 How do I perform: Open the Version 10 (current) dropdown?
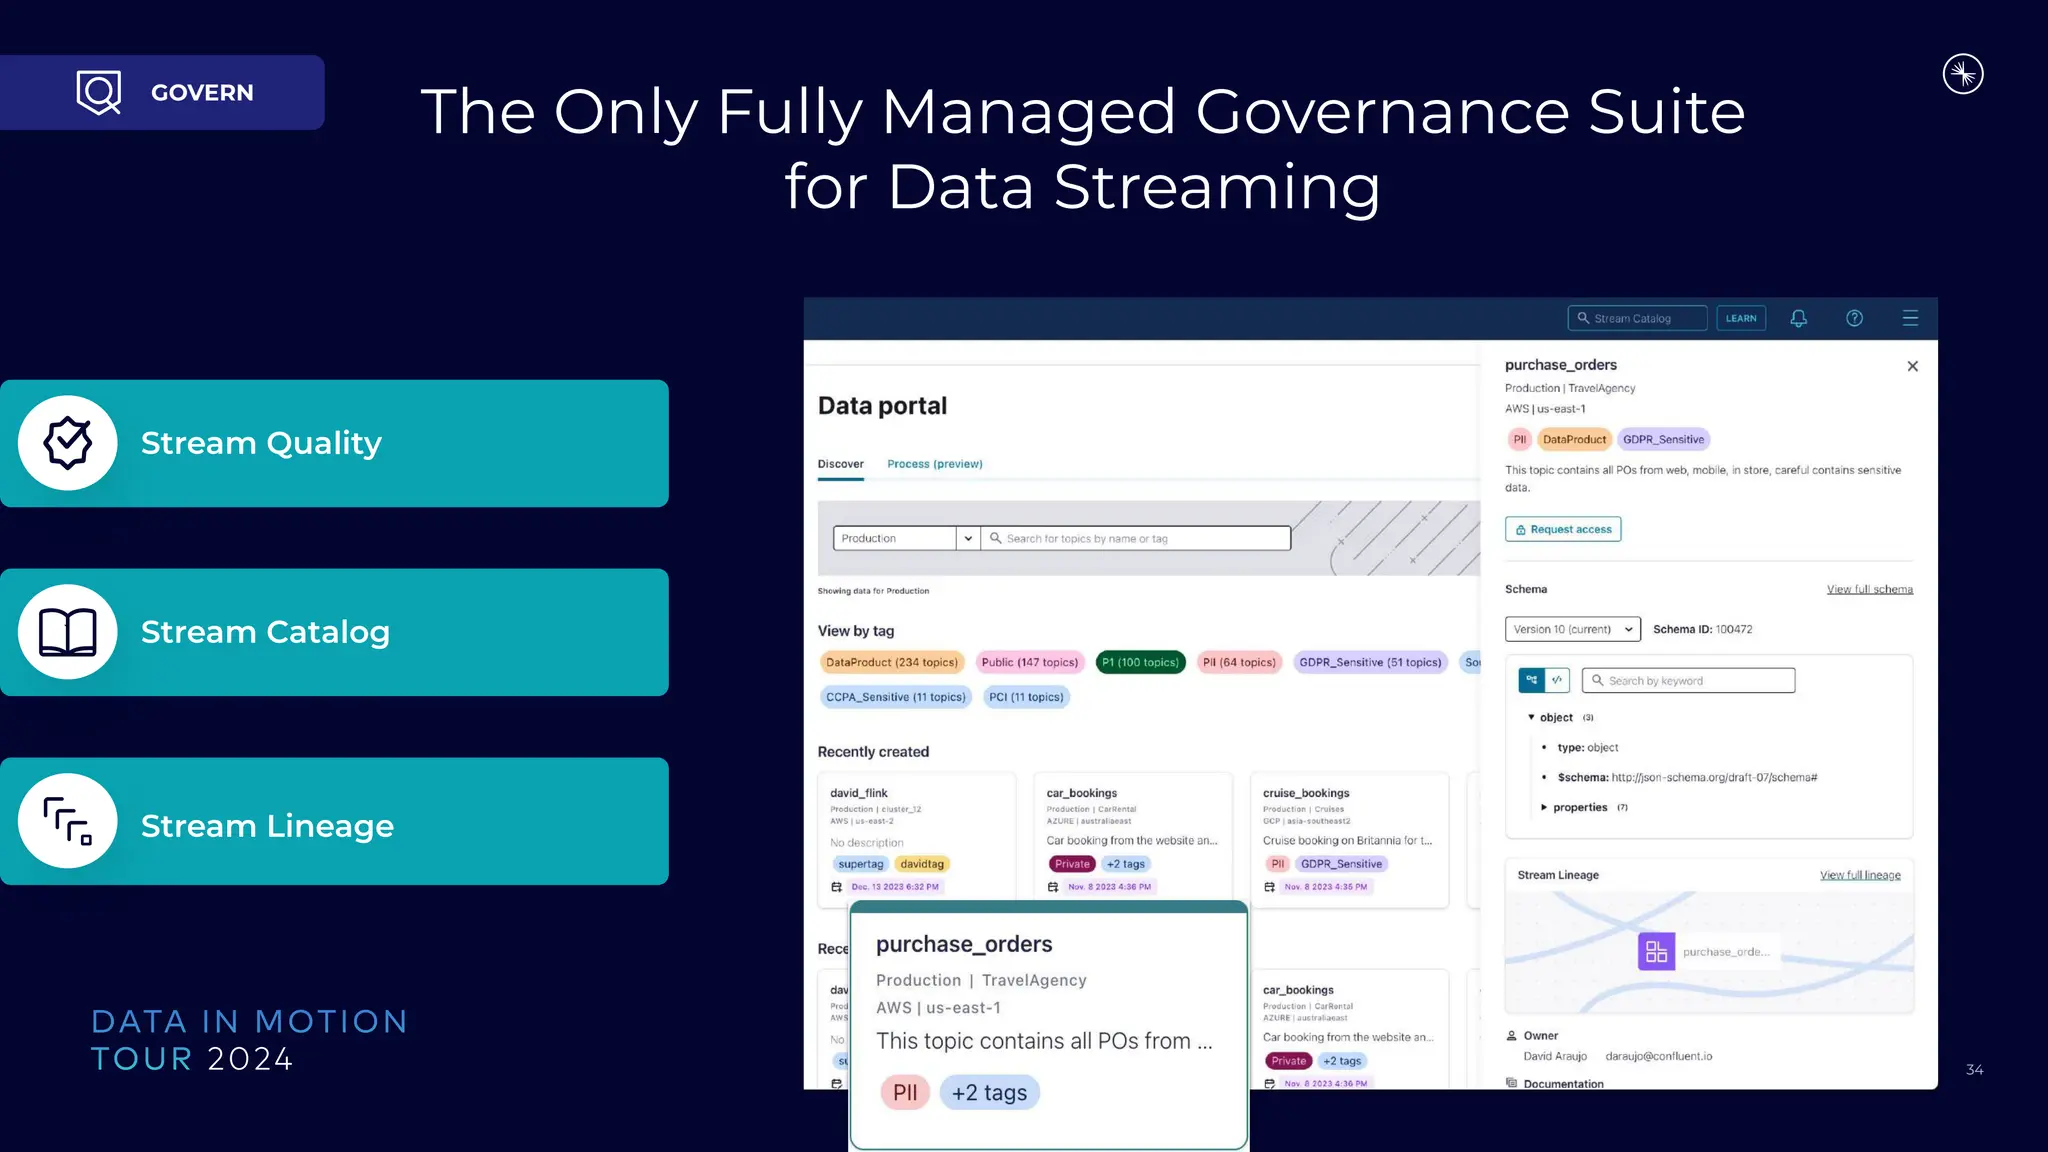point(1572,629)
